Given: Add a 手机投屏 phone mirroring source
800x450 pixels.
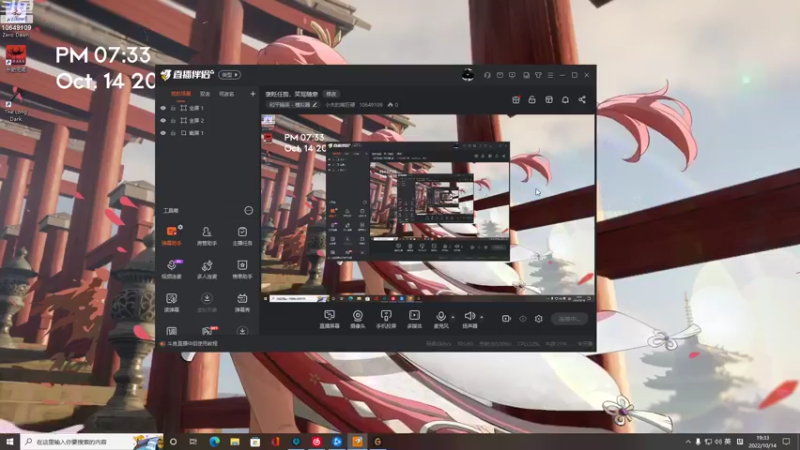Looking at the screenshot, I should click(x=386, y=319).
